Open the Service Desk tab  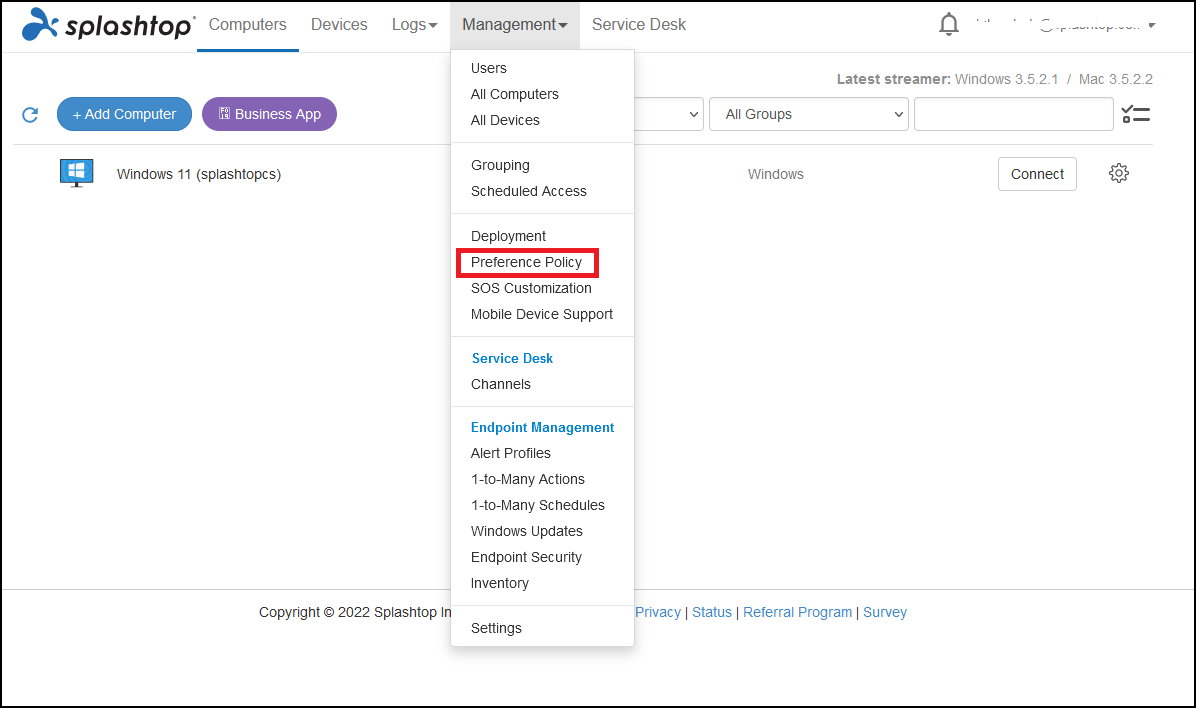[x=639, y=24]
